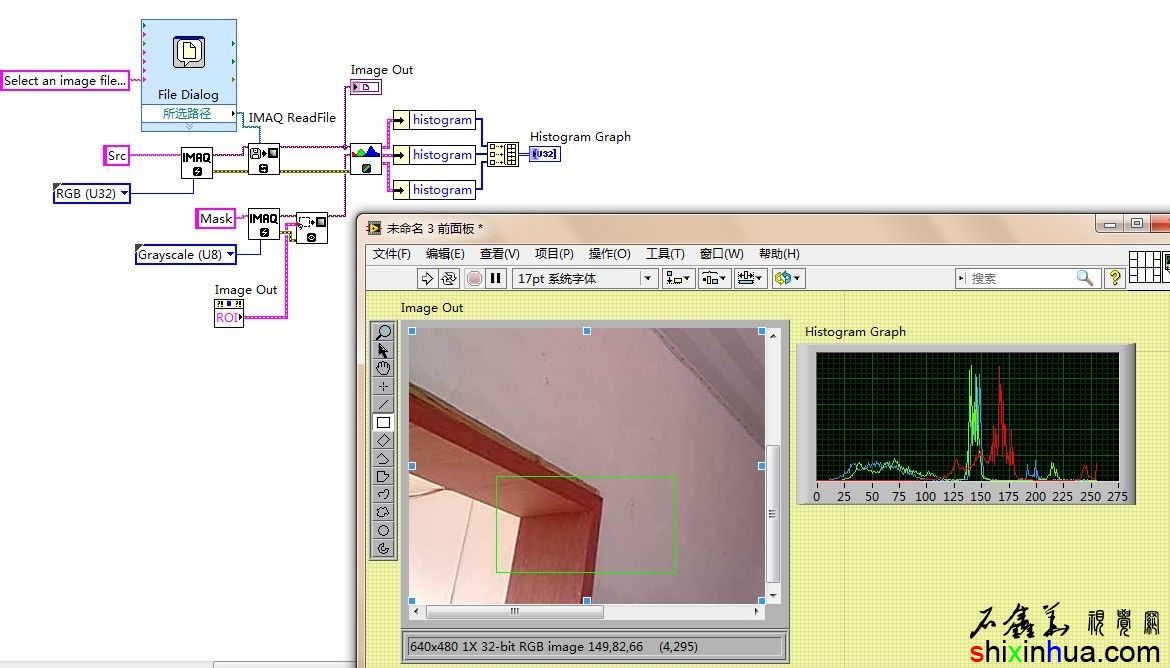Click the IMAQ ReadFile node
This screenshot has width=1170, height=668.
[x=264, y=160]
